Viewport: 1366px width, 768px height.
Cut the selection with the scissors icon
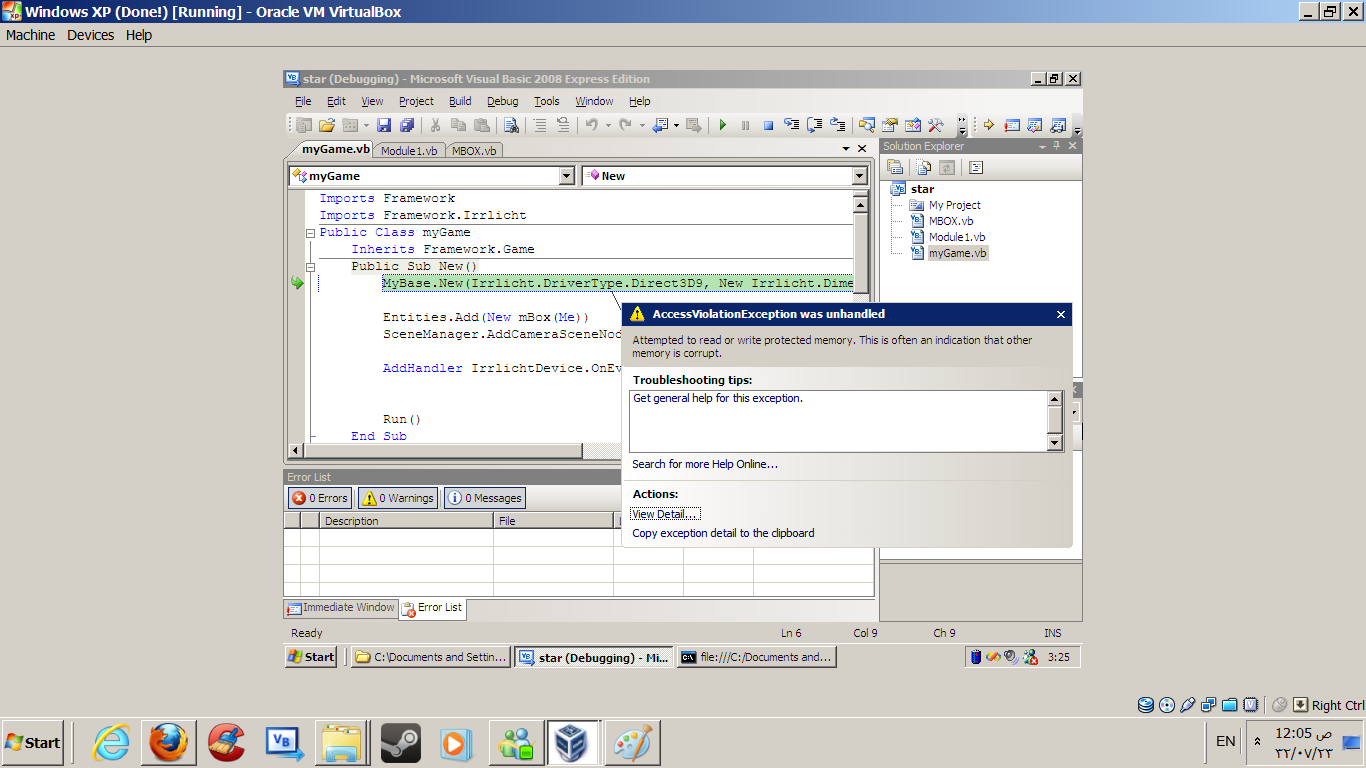435,125
